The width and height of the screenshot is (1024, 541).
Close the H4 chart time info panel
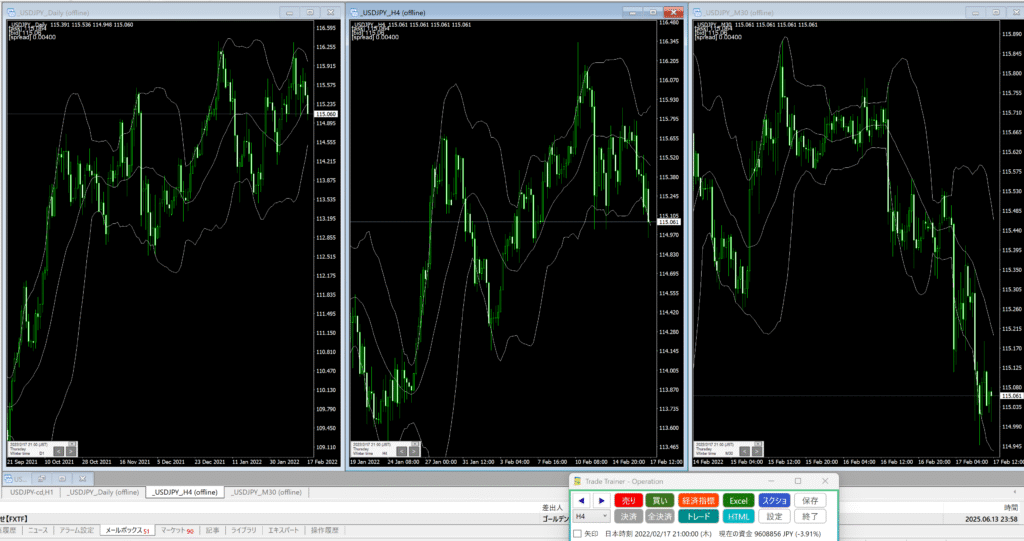point(415,444)
